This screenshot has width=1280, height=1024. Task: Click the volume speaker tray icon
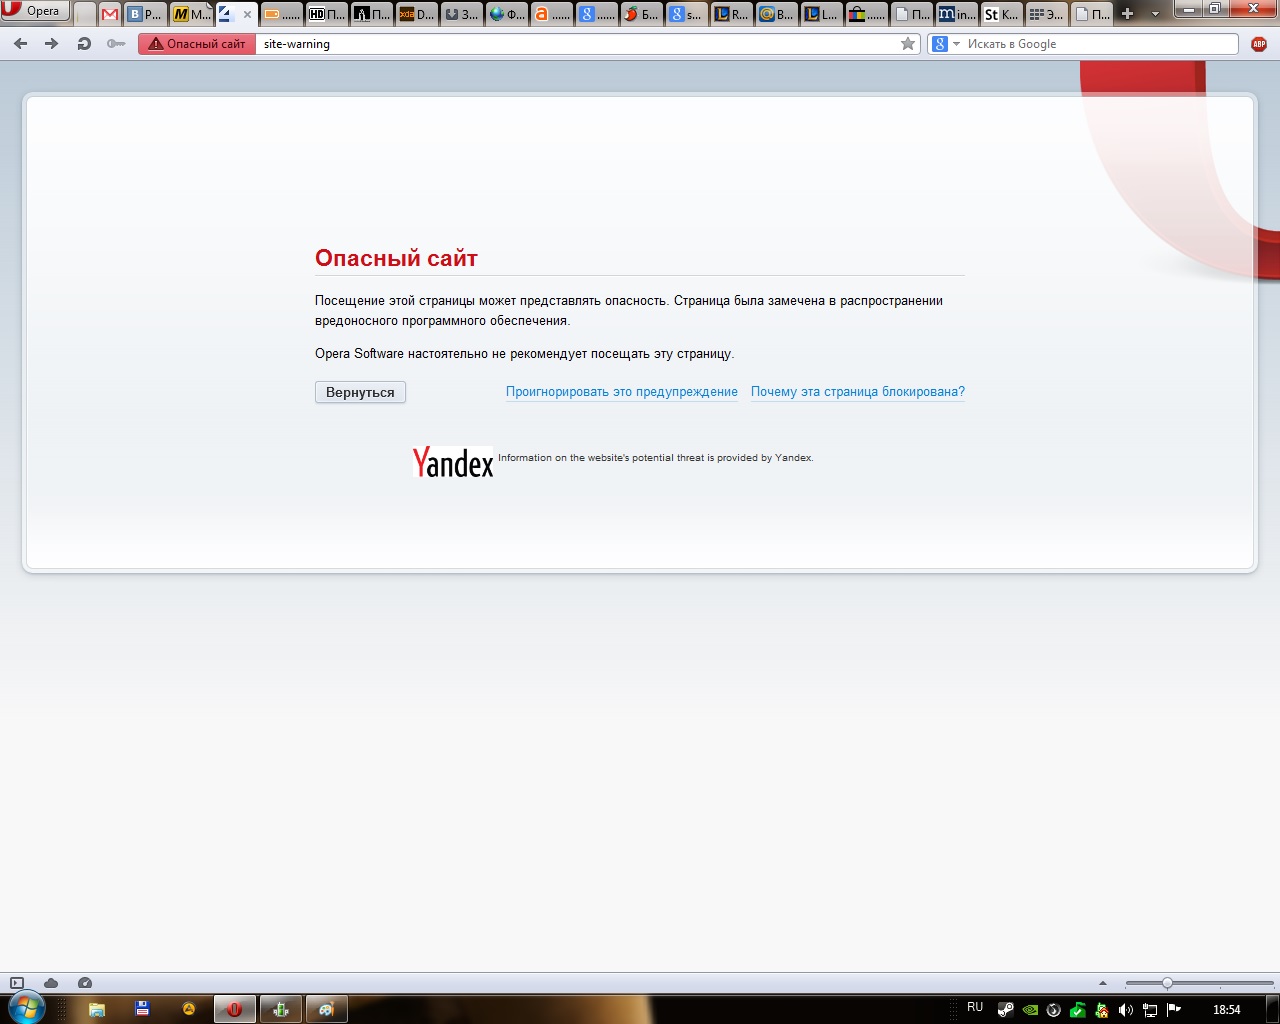coord(1126,1010)
